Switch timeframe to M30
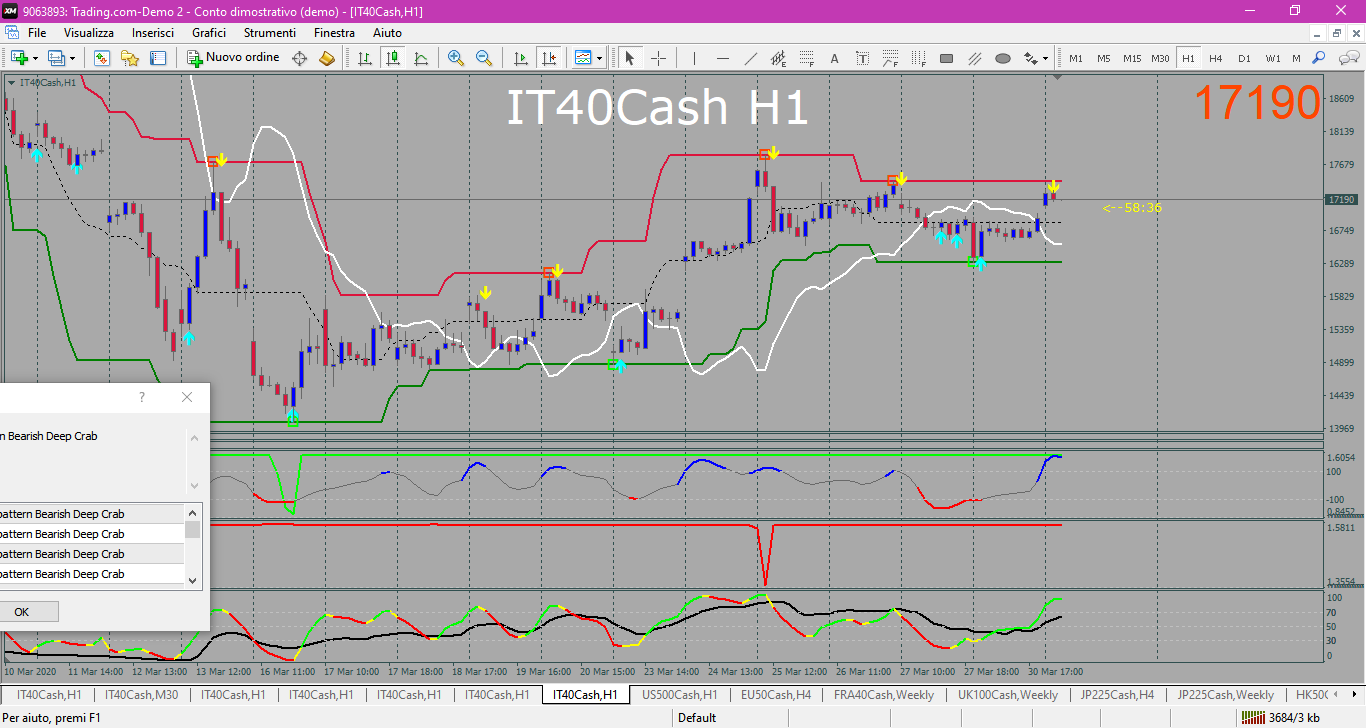1366x728 pixels. coord(1160,58)
